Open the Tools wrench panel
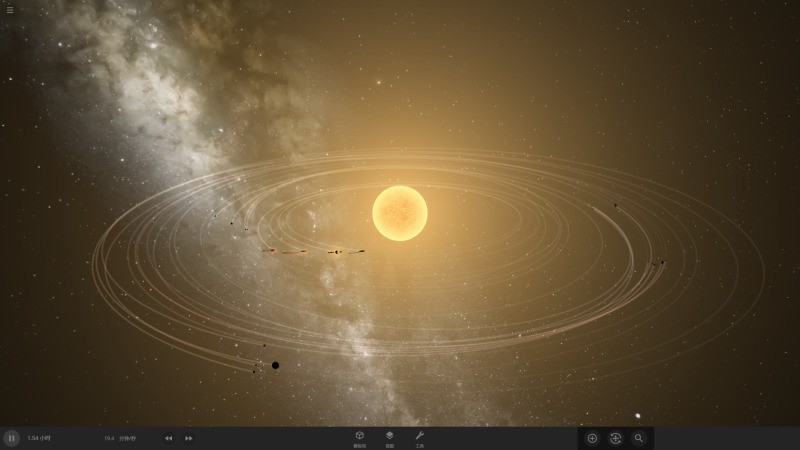800x450 pixels. (x=420, y=437)
